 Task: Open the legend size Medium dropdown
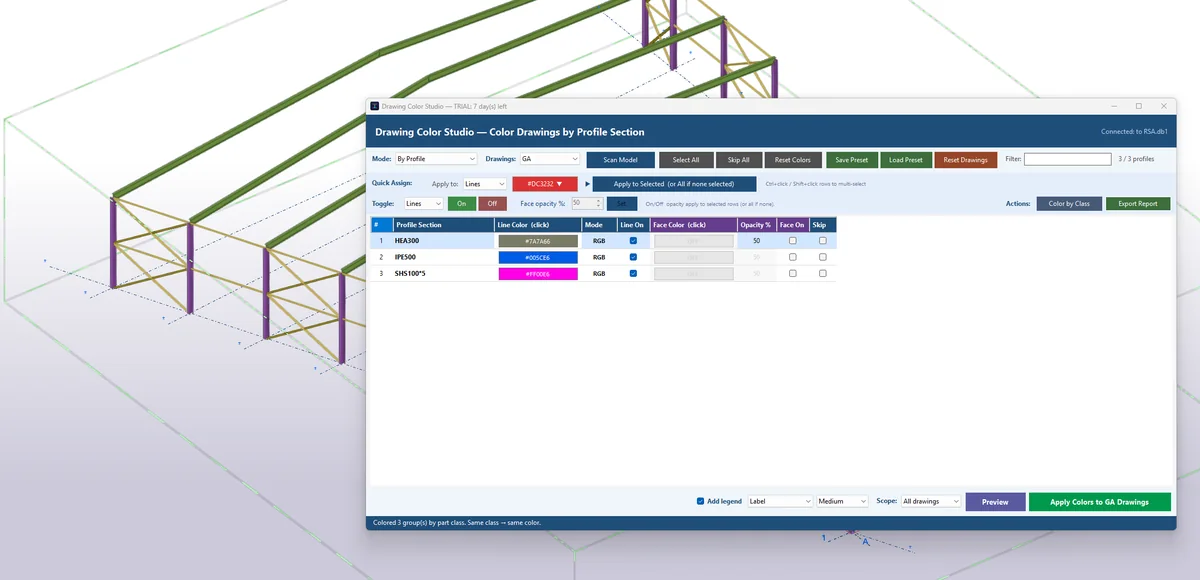tap(842, 501)
